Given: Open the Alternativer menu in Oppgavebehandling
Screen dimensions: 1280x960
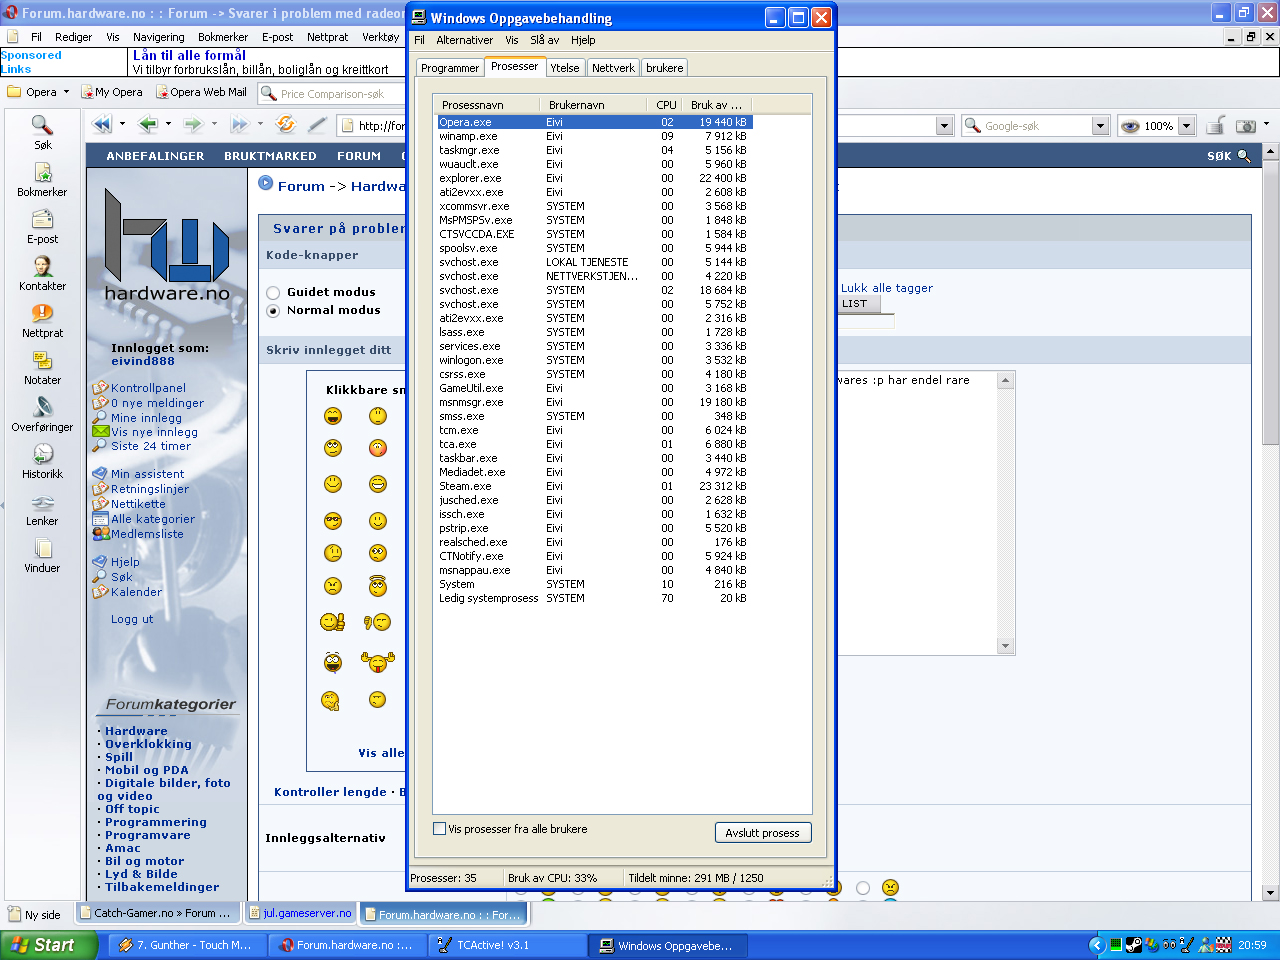Looking at the screenshot, I should 464,40.
